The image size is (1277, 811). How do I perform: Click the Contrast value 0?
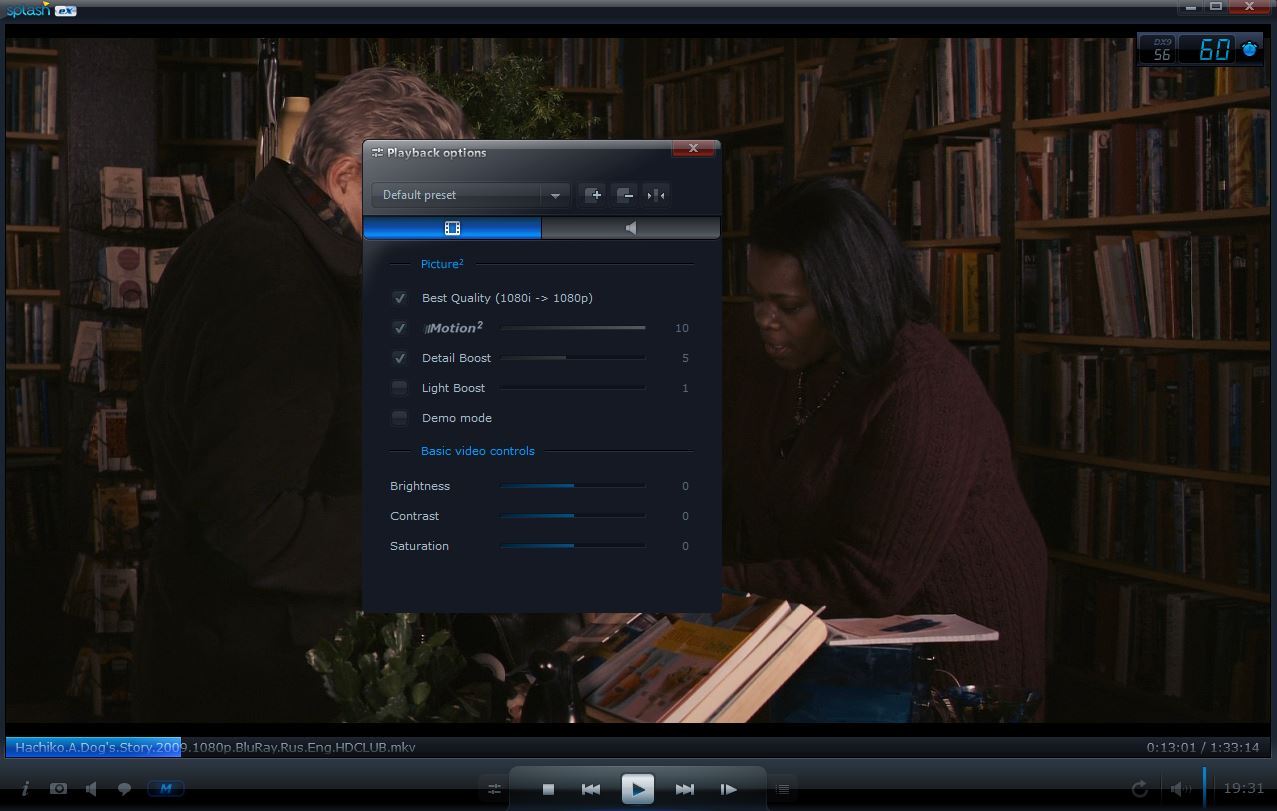[685, 516]
